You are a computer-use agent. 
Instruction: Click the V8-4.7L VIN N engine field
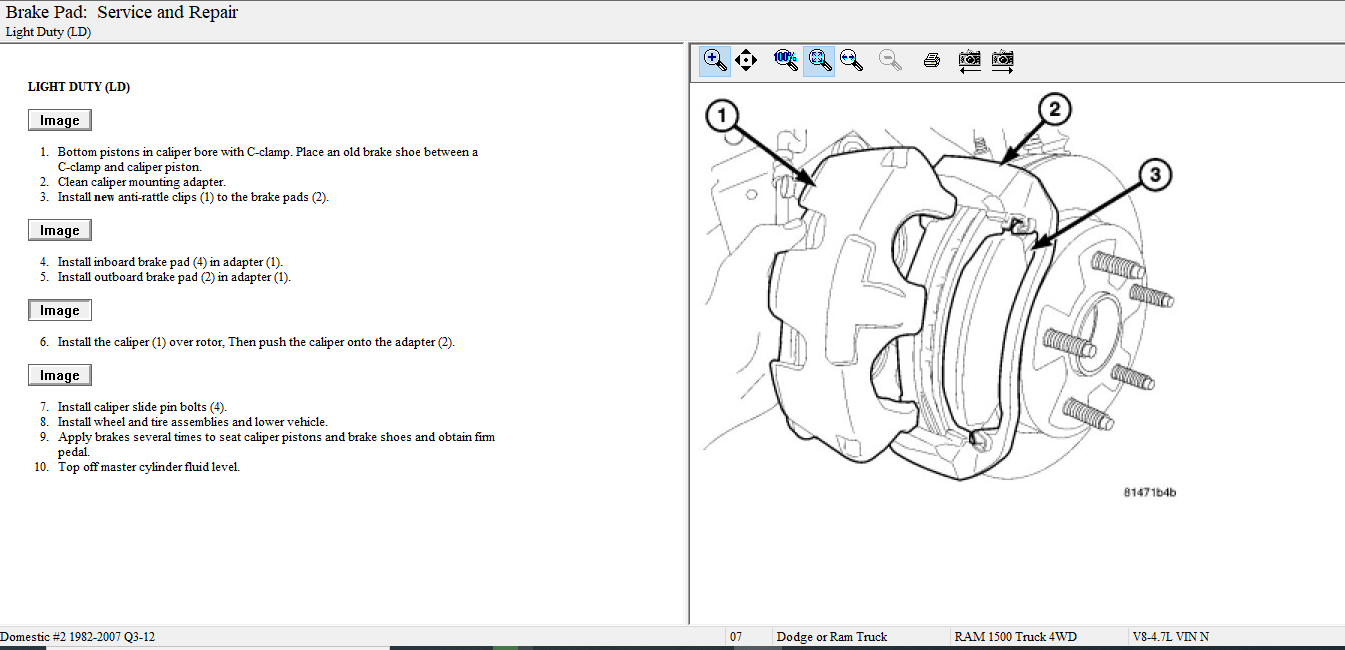[1170, 637]
